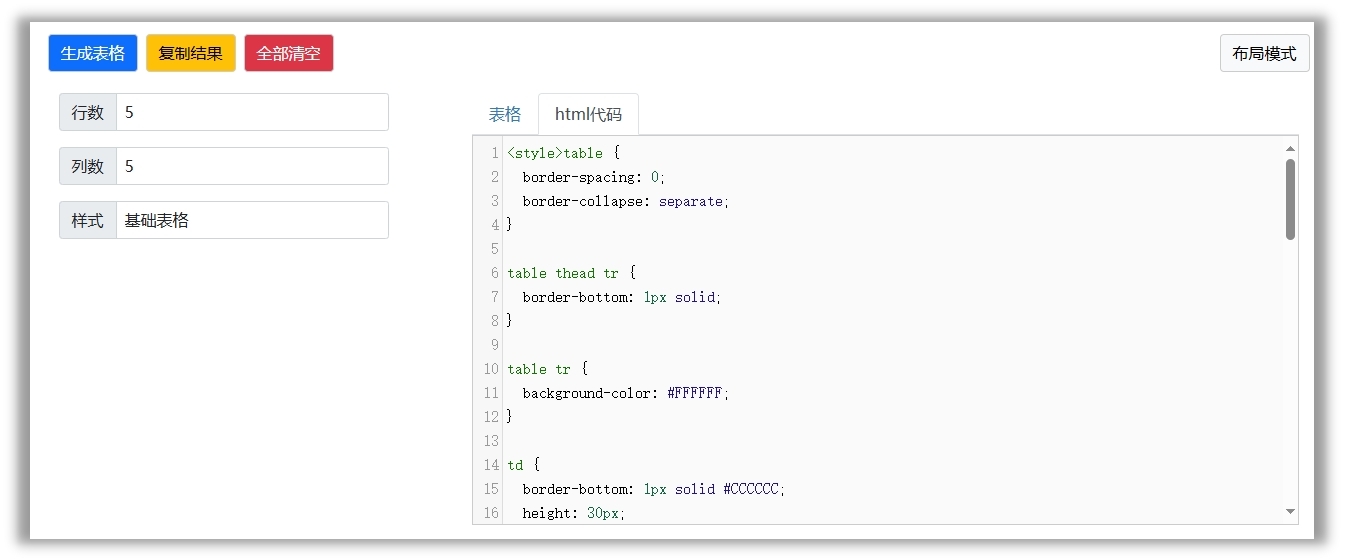The height and width of the screenshot is (560, 1345).
Task: Switch to 布局模式 layout mode
Action: (x=1264, y=53)
